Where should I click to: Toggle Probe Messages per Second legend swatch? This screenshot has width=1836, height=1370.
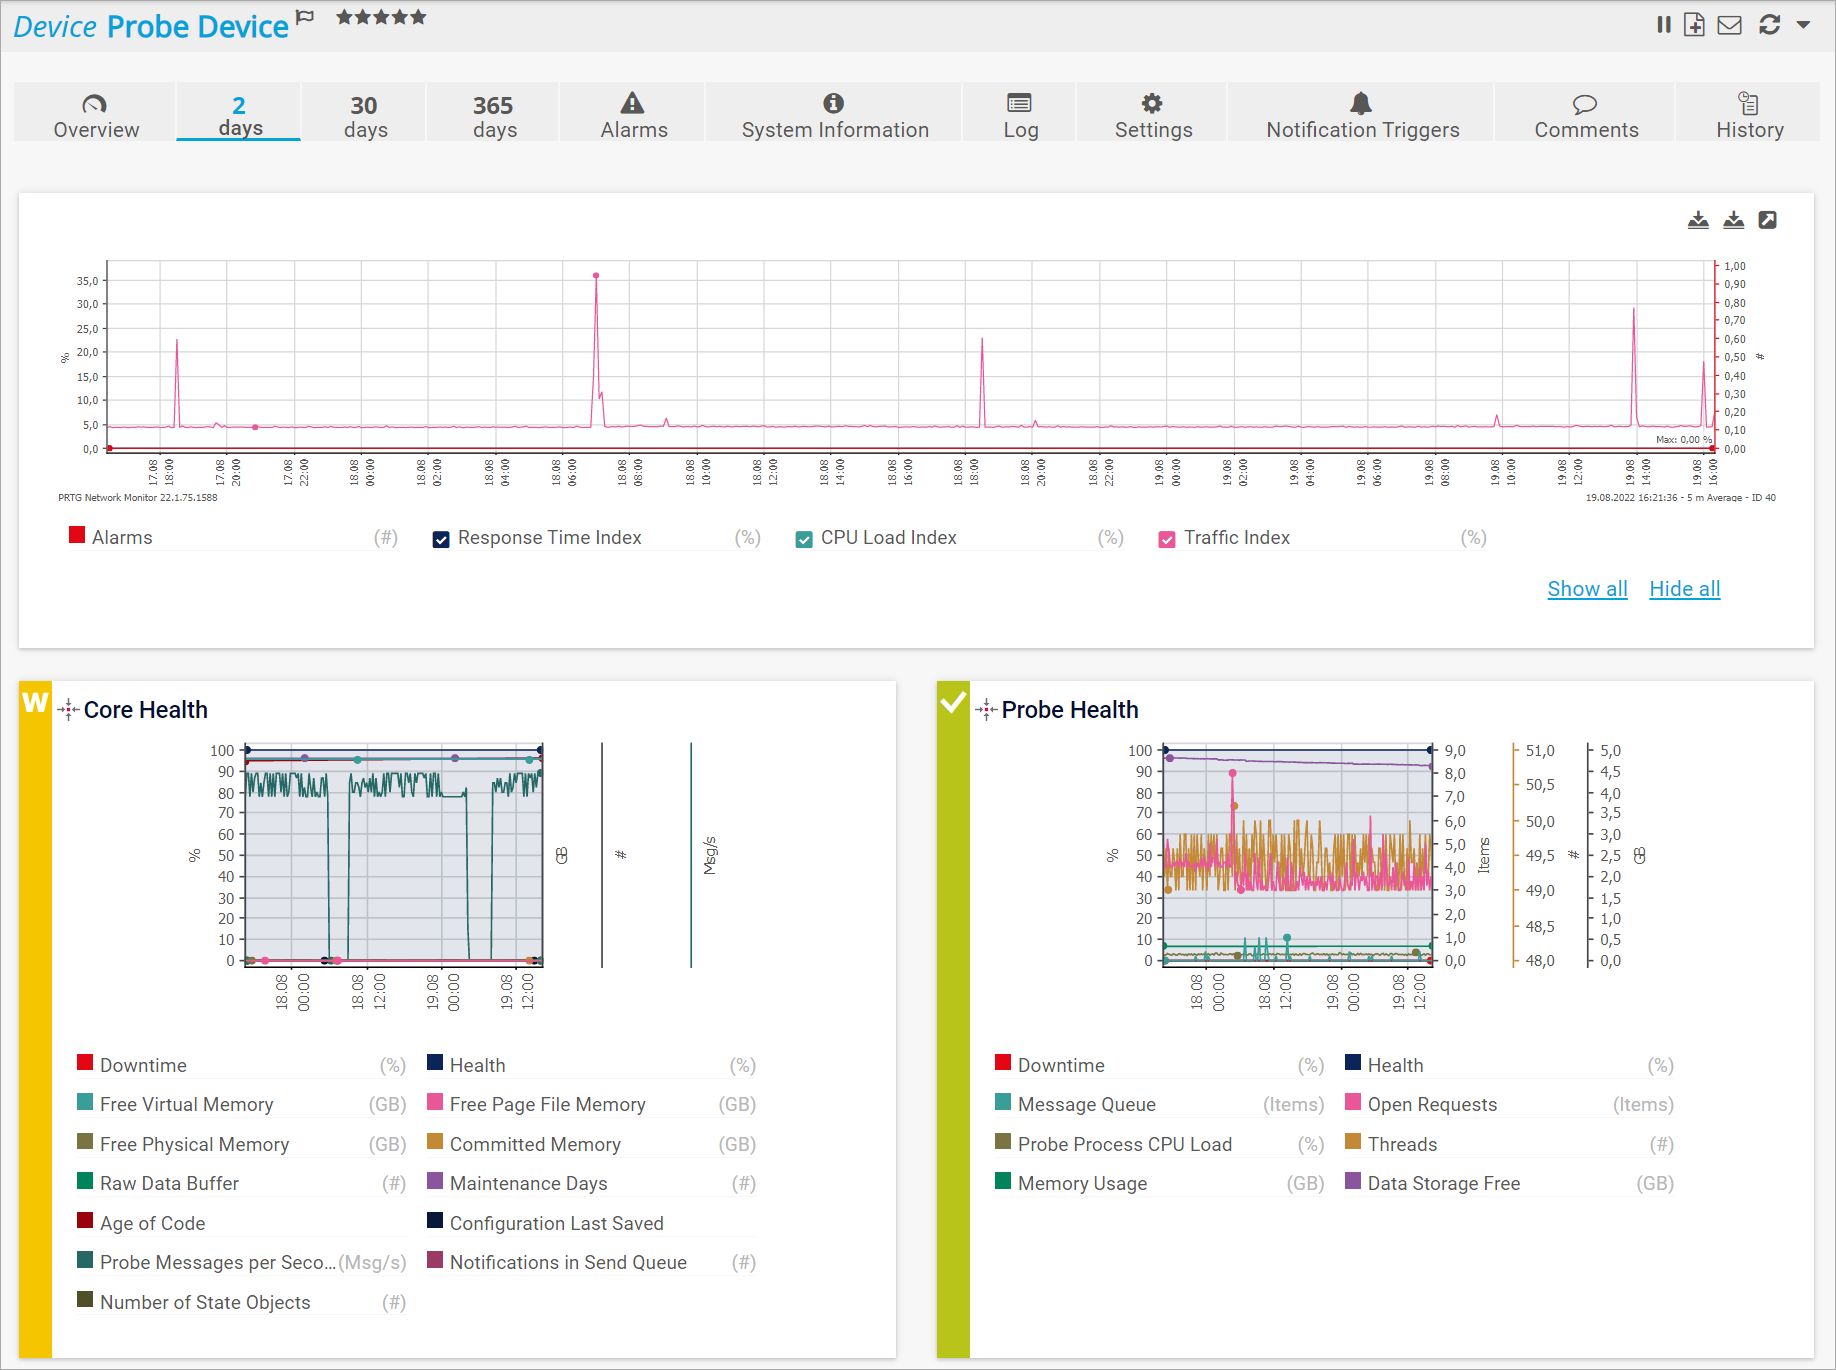pyautogui.click(x=85, y=1260)
